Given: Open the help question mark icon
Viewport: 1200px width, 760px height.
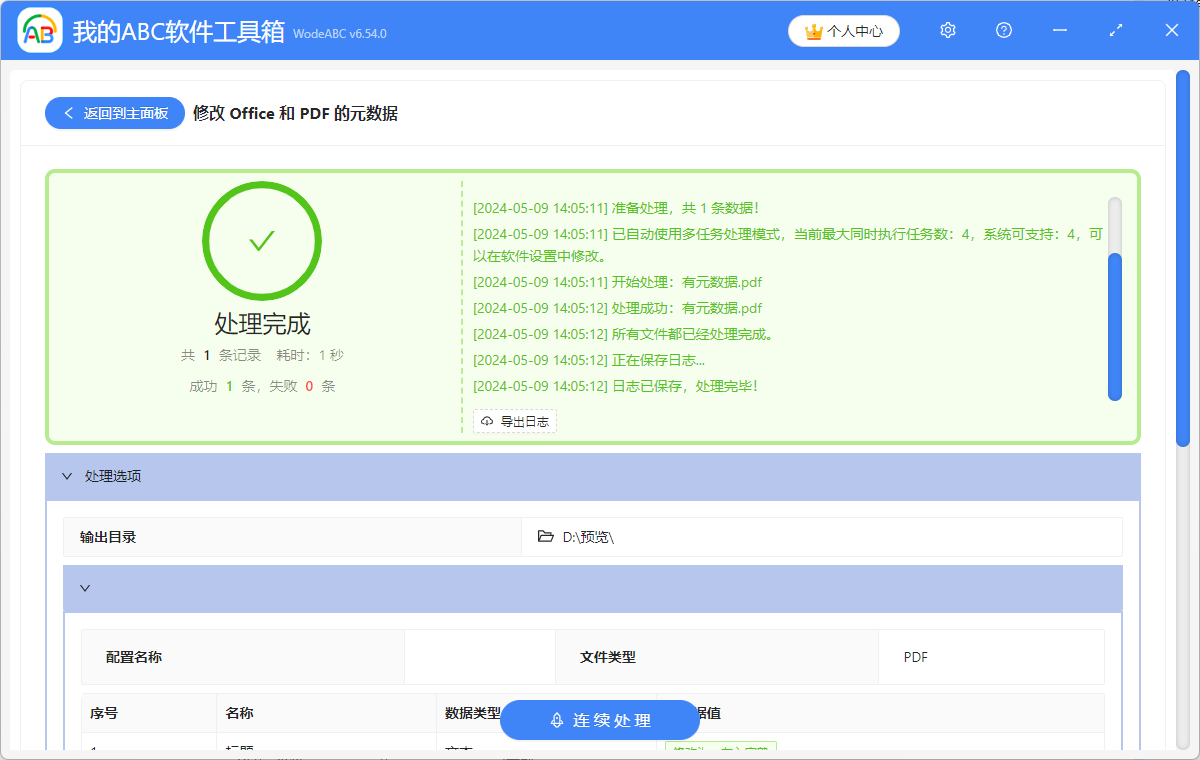Looking at the screenshot, I should (x=1004, y=31).
